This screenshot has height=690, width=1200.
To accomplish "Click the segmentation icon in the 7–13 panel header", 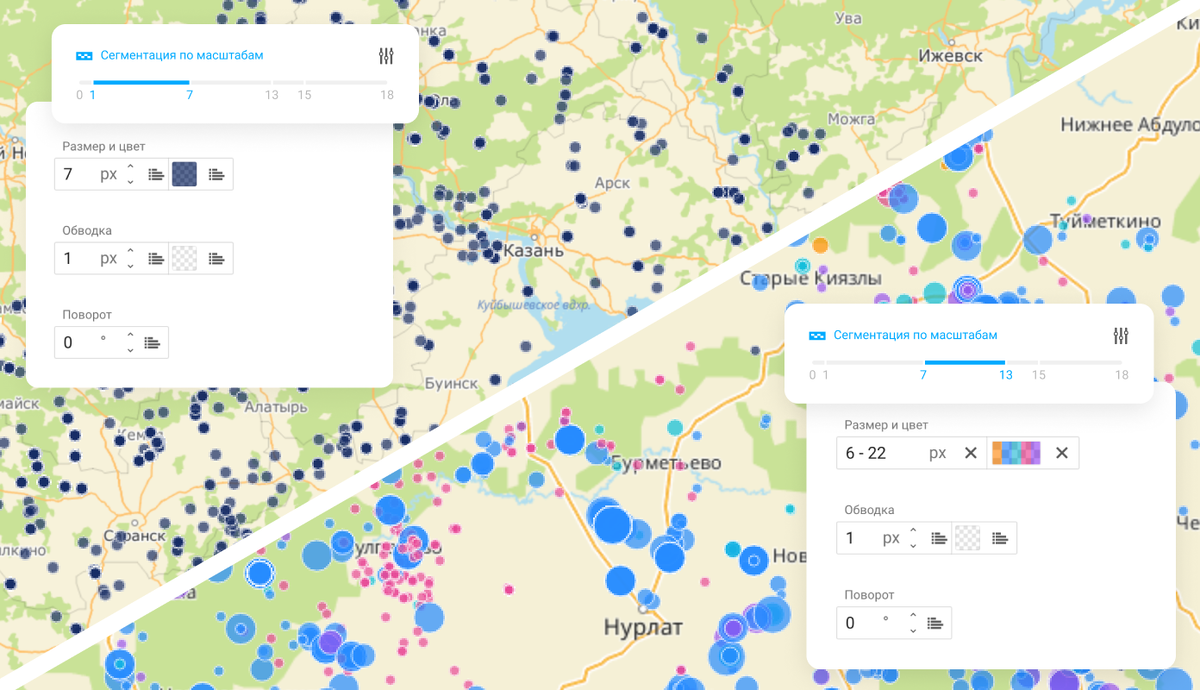I will (x=817, y=336).
